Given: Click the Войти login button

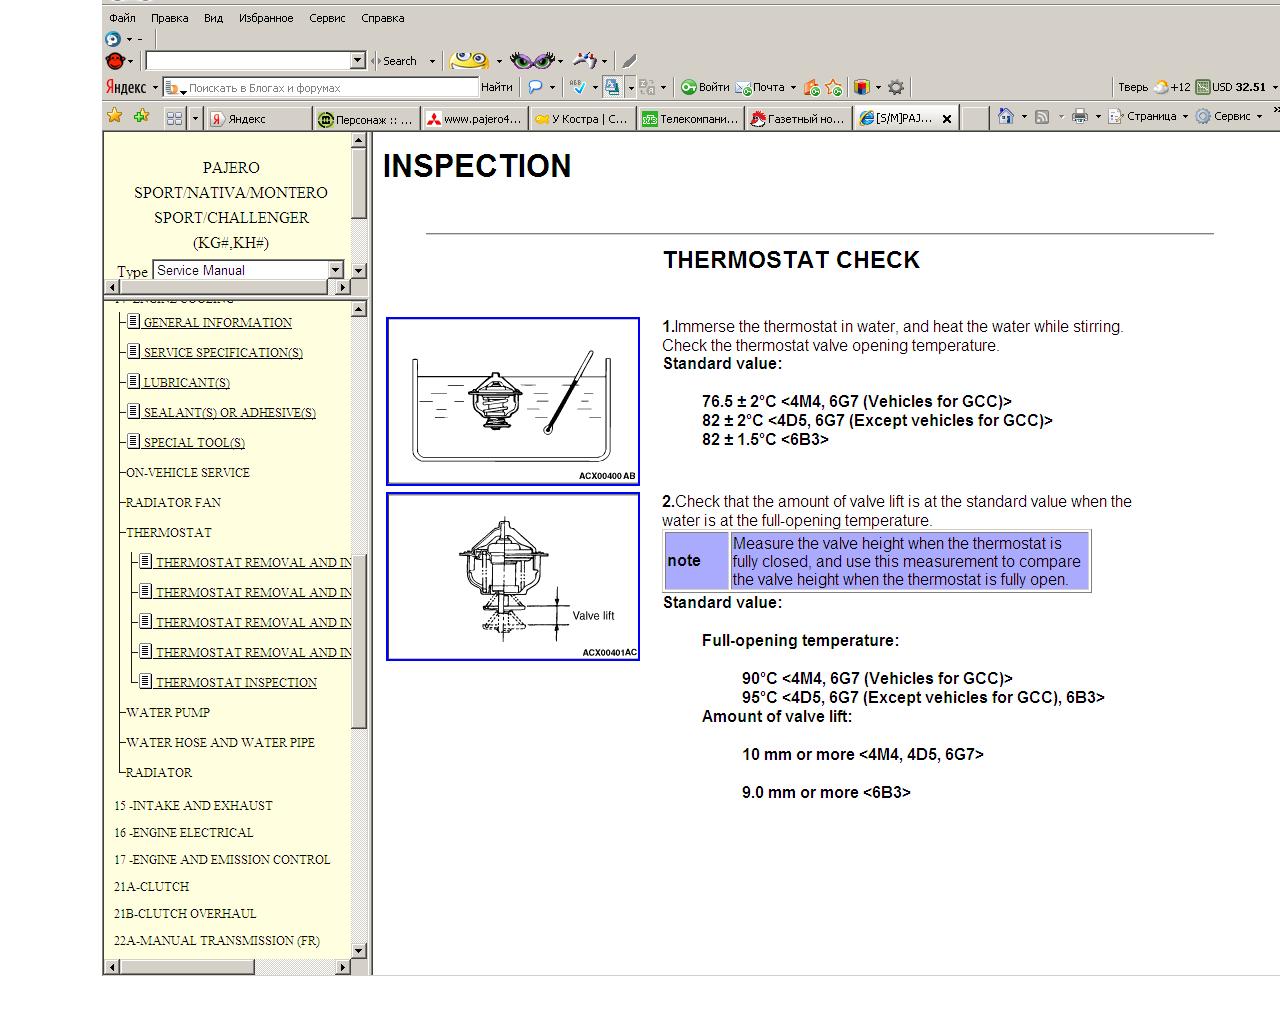Looking at the screenshot, I should (x=705, y=88).
